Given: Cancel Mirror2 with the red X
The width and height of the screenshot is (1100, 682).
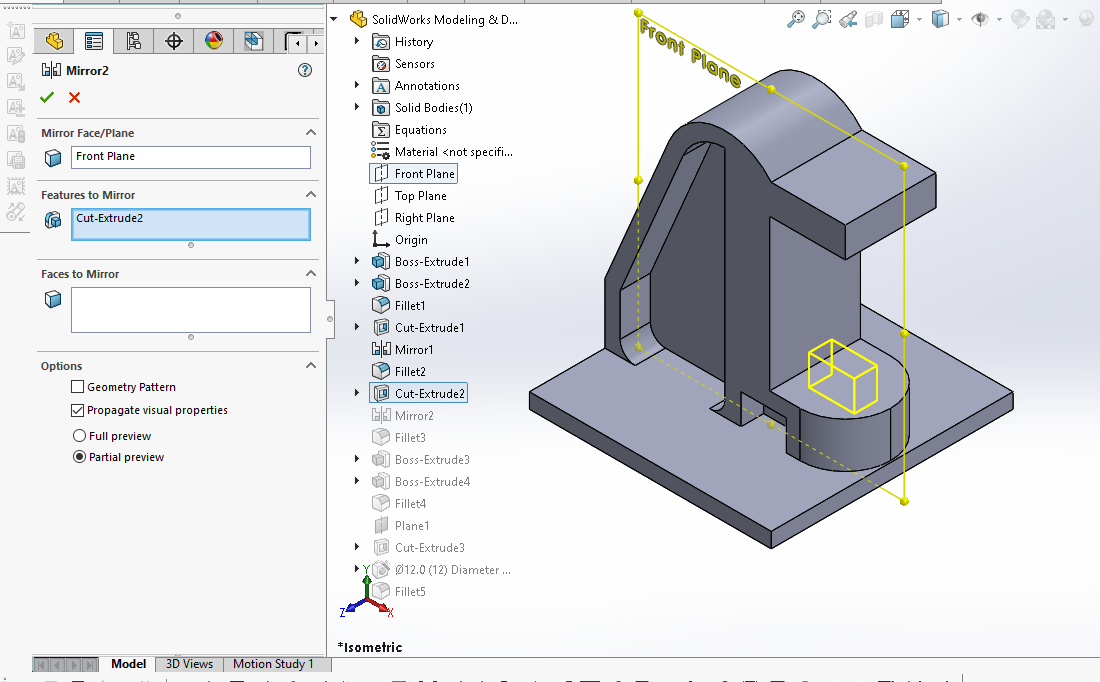Looking at the screenshot, I should 74,97.
